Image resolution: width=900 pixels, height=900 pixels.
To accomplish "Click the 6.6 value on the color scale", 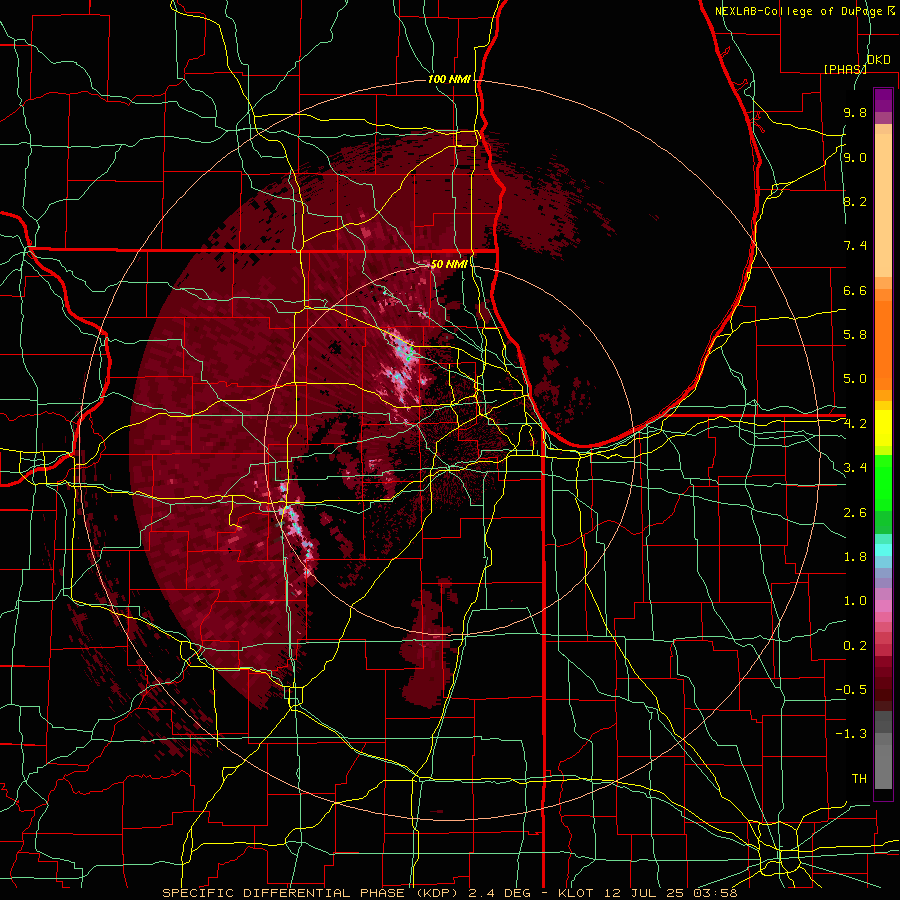I will [x=855, y=290].
